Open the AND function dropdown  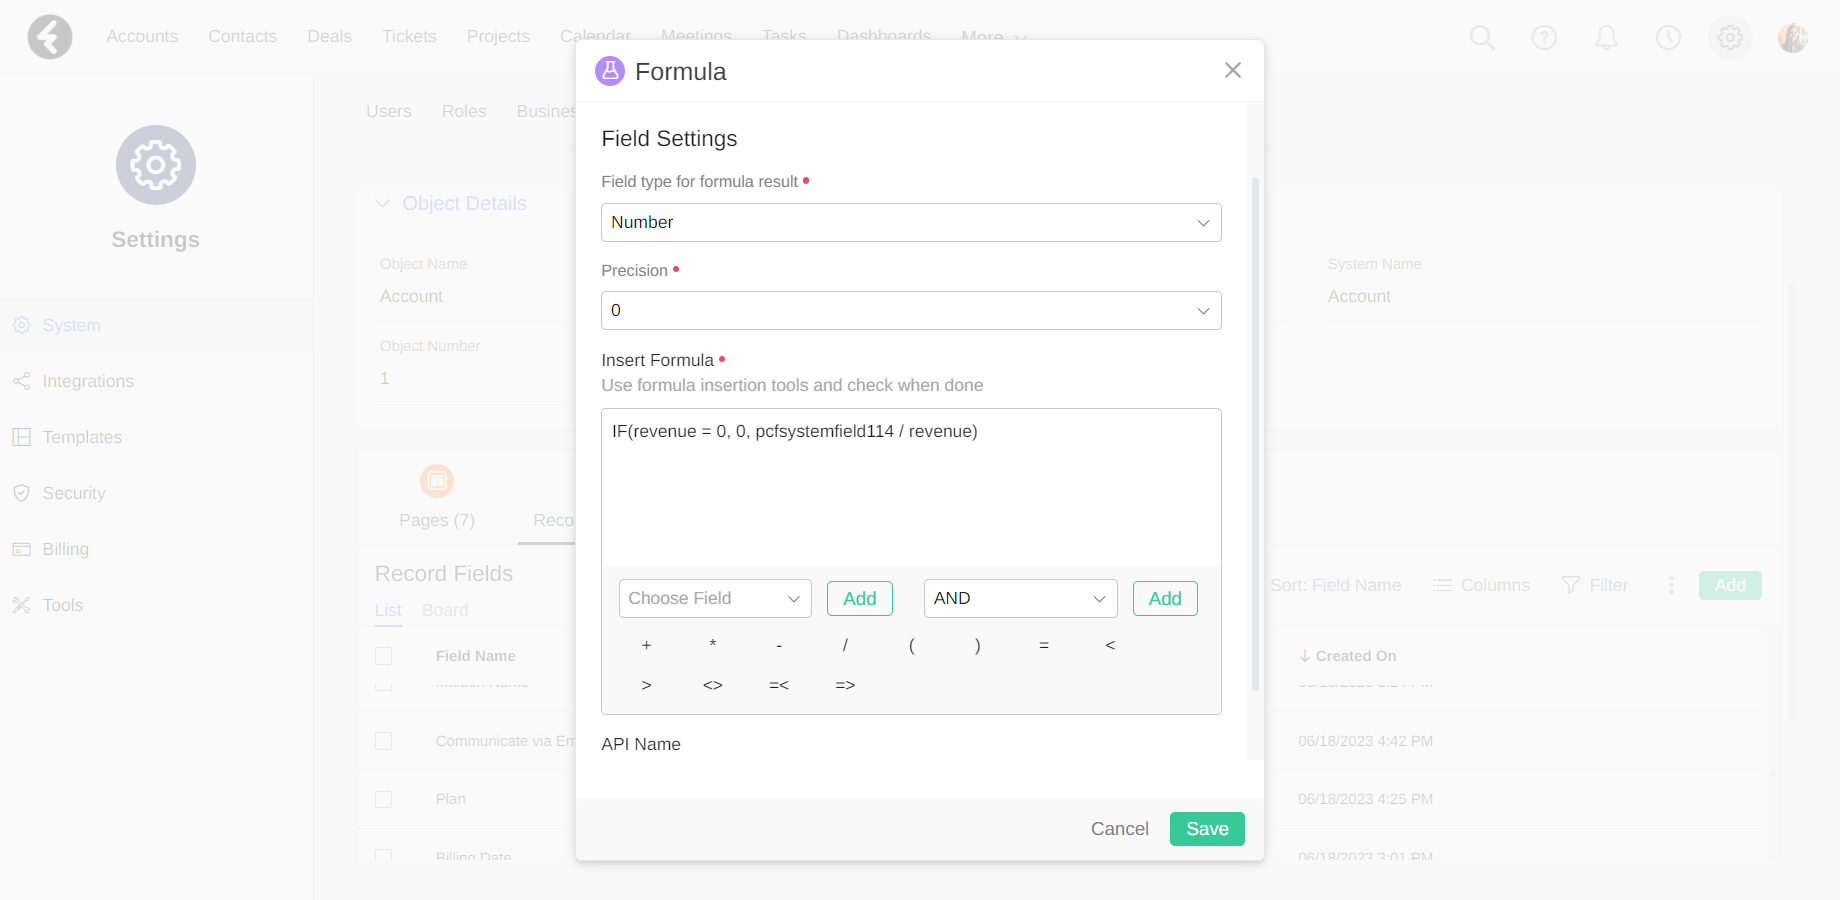[1021, 599]
